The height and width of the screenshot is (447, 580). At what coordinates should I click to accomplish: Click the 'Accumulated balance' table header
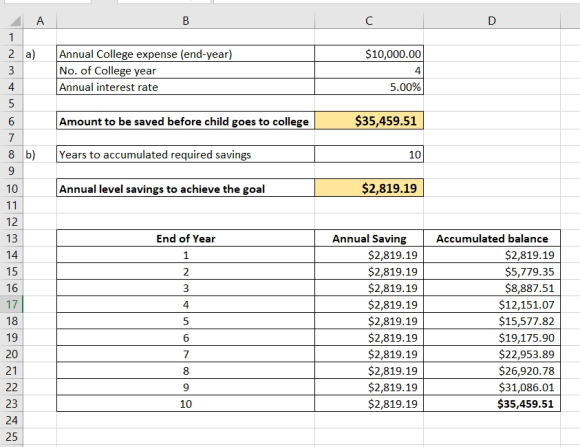pyautogui.click(x=492, y=239)
